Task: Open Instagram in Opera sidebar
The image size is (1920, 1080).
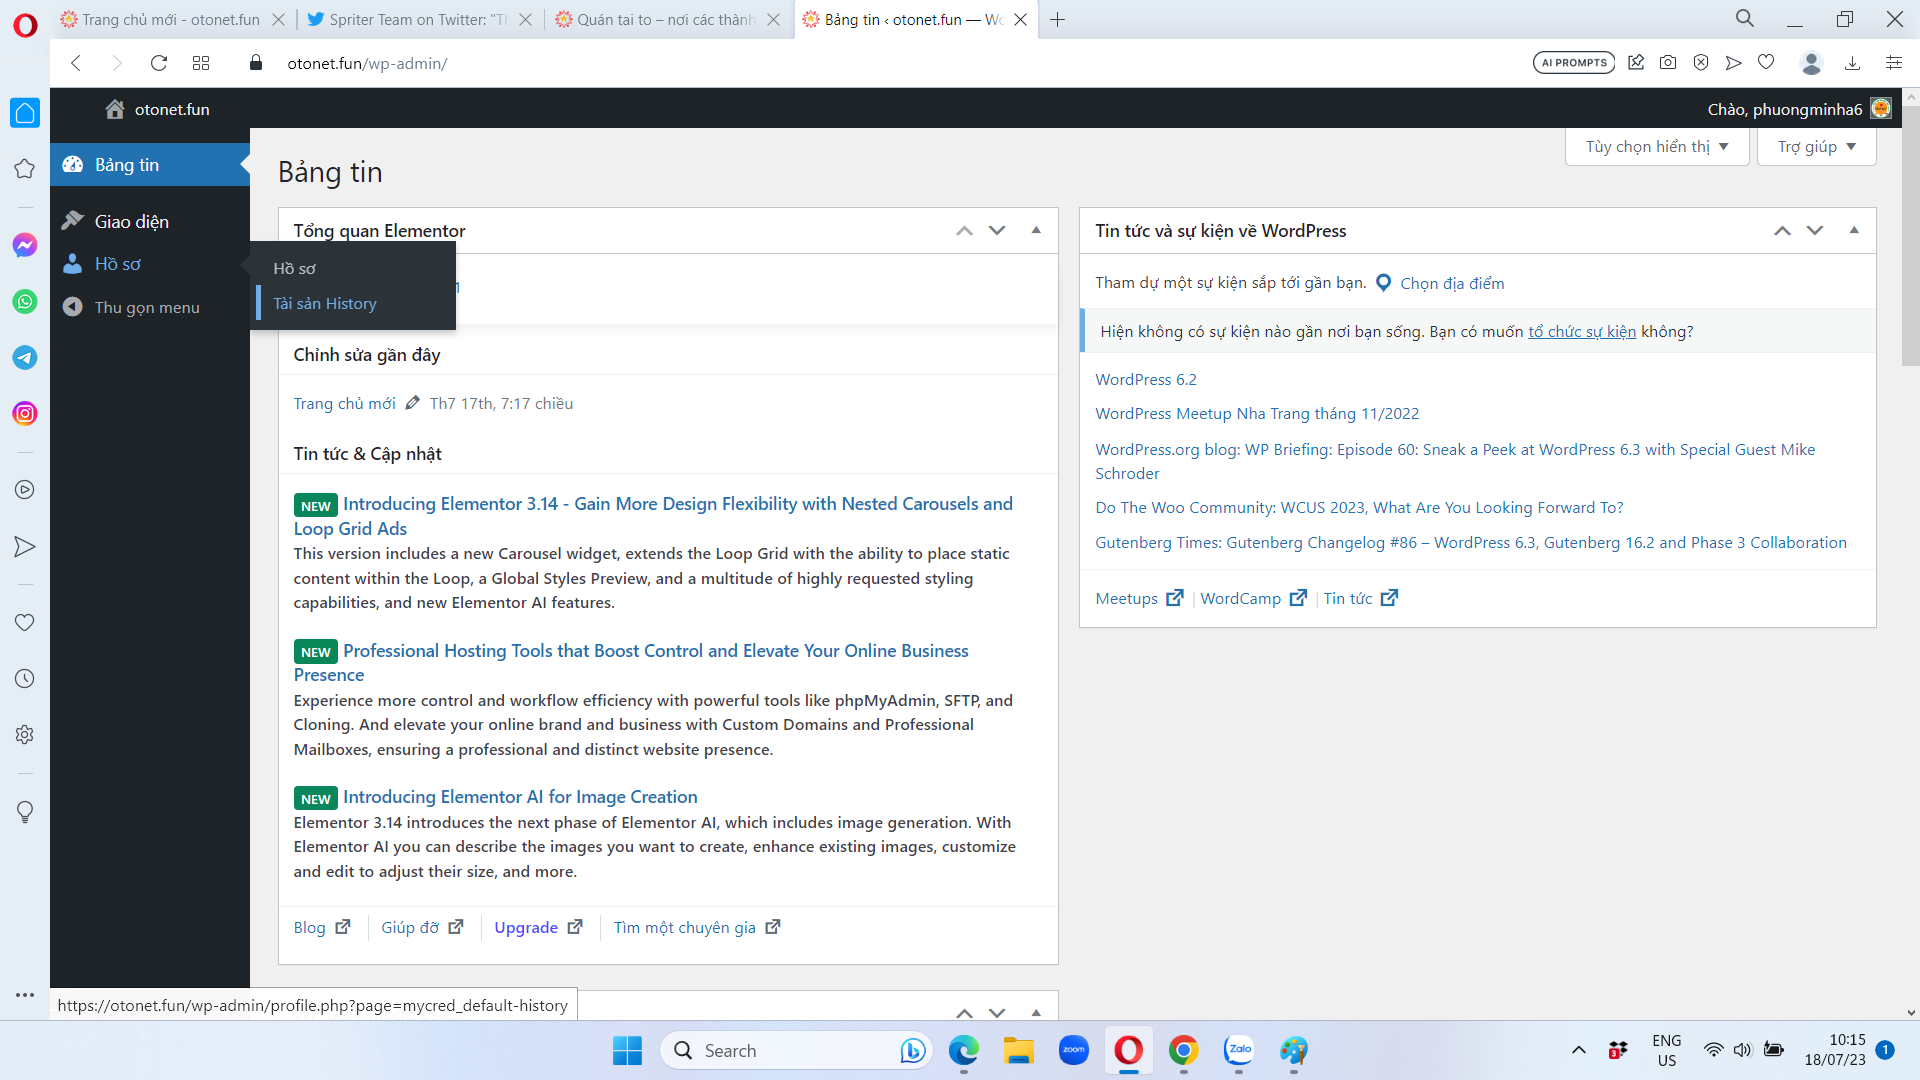Action: coord(25,413)
